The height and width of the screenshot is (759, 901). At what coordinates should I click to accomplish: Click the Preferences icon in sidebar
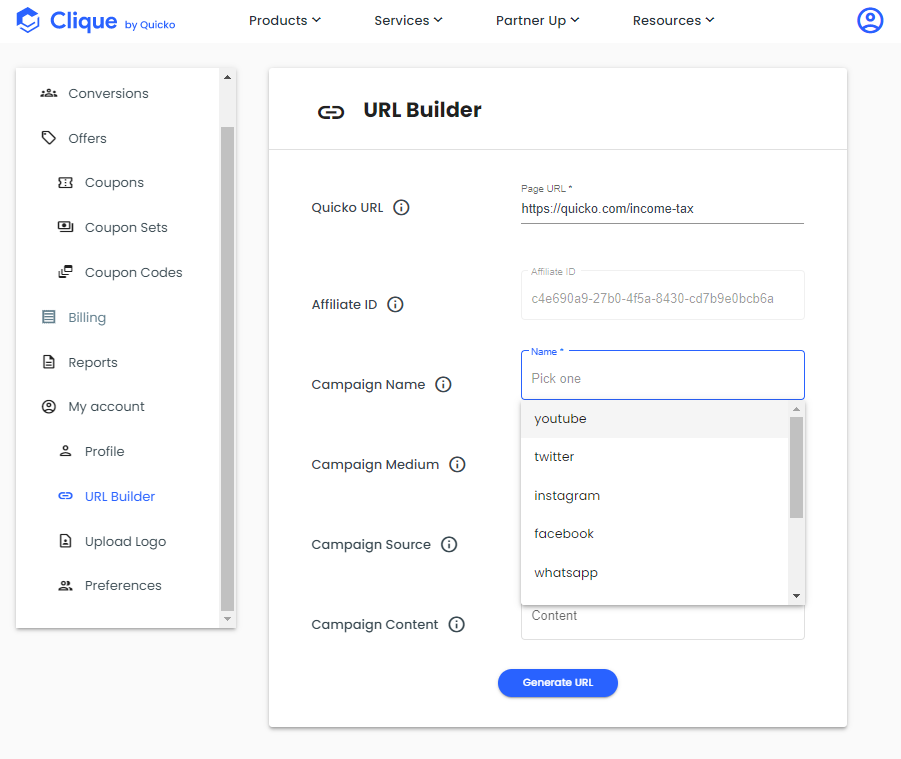66,585
